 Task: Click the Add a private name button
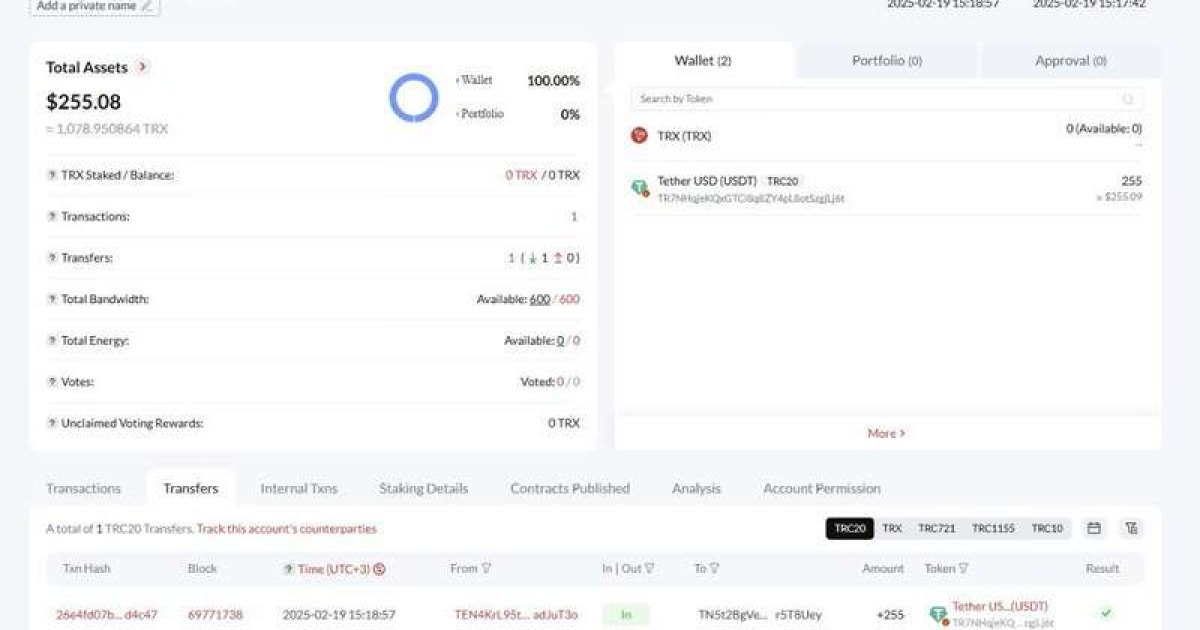[x=95, y=6]
